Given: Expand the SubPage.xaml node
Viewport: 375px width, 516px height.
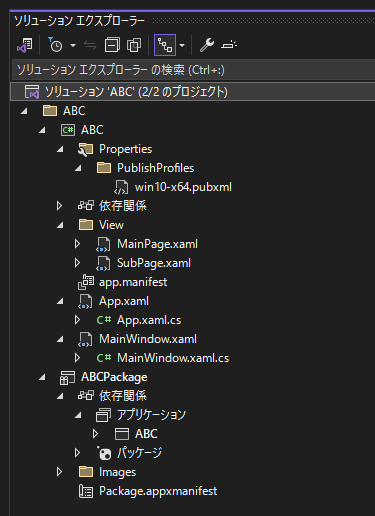Looking at the screenshot, I should tap(77, 263).
